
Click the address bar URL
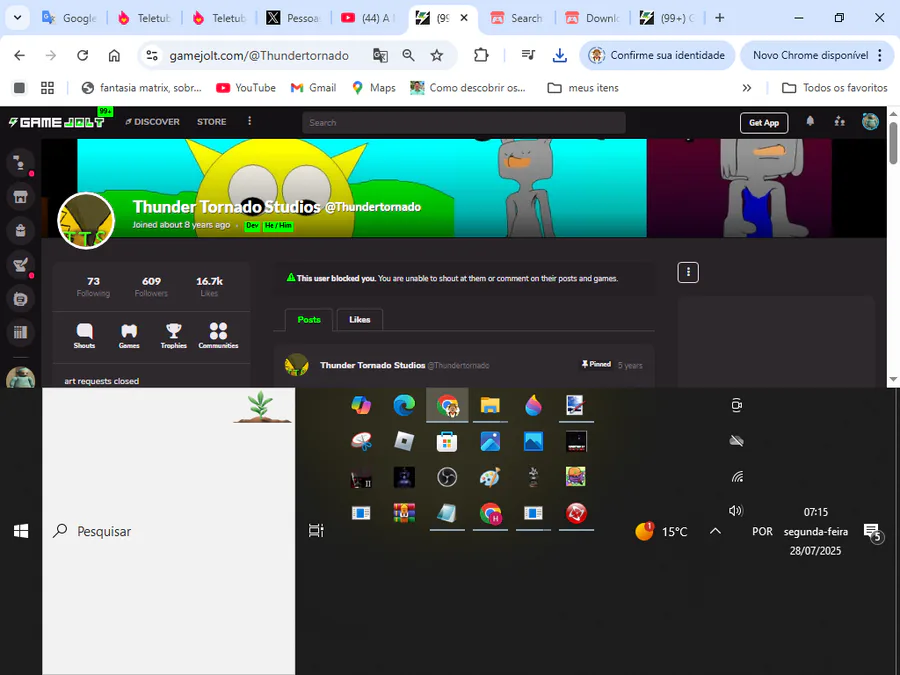pos(259,56)
